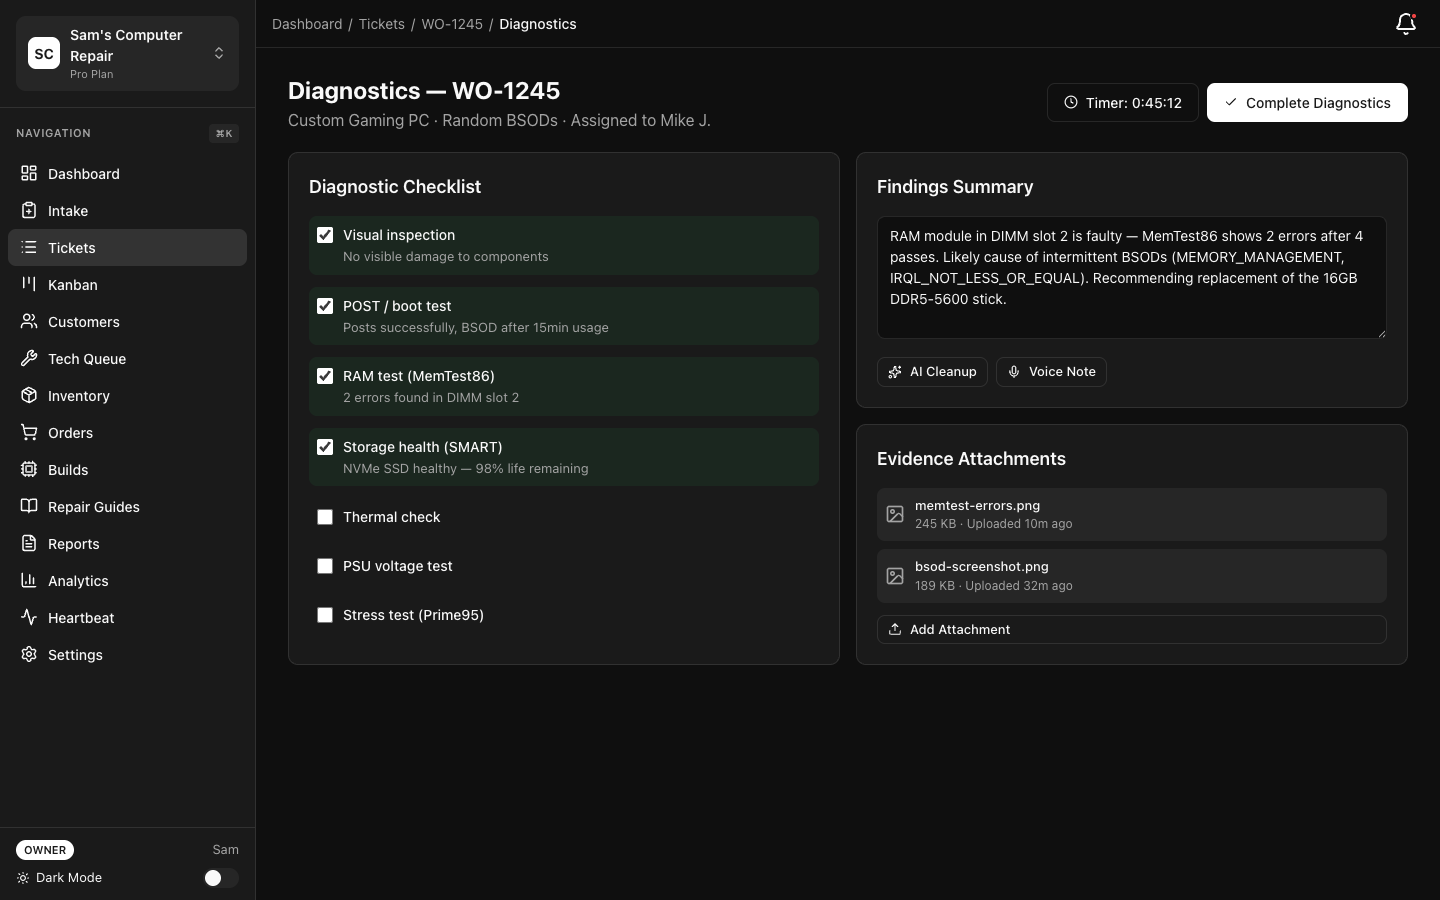
Task: Uncheck the RAM test (MemTest86) checkbox
Action: (325, 376)
